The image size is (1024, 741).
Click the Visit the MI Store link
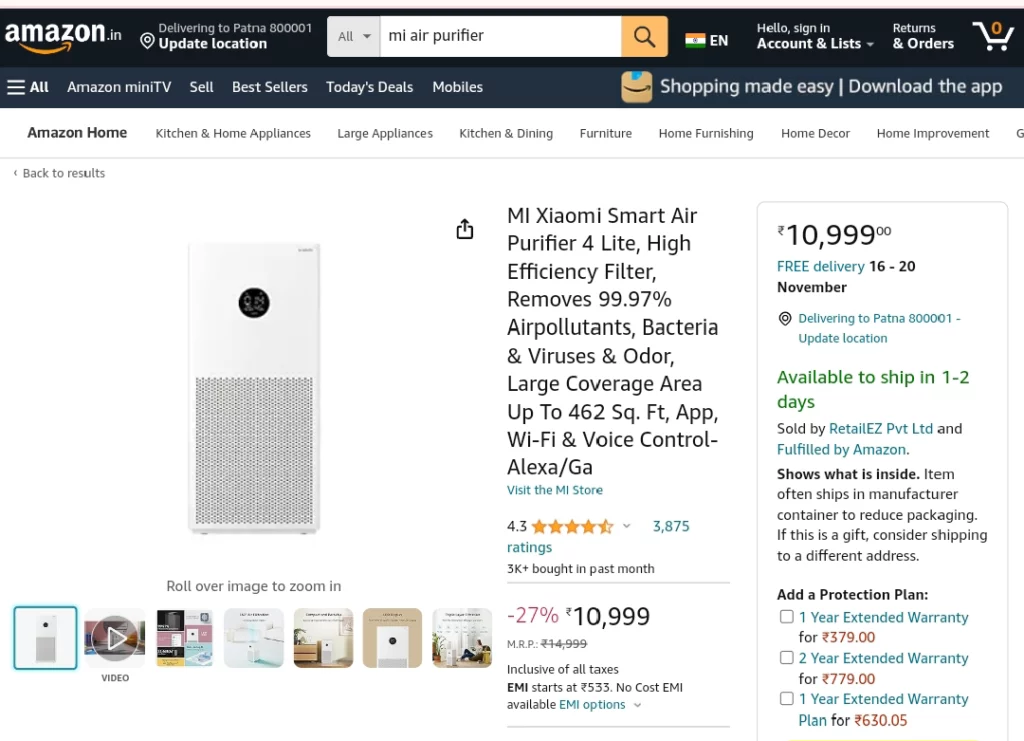[x=554, y=490]
